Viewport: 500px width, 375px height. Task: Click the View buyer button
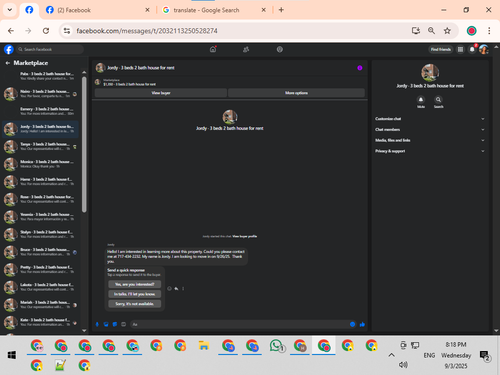(161, 93)
